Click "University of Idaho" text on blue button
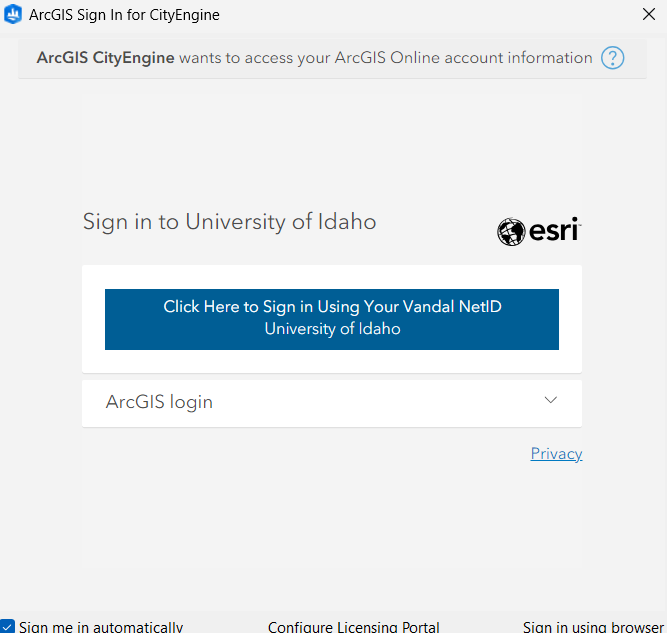Viewport: 667px width, 633px height. point(332,329)
